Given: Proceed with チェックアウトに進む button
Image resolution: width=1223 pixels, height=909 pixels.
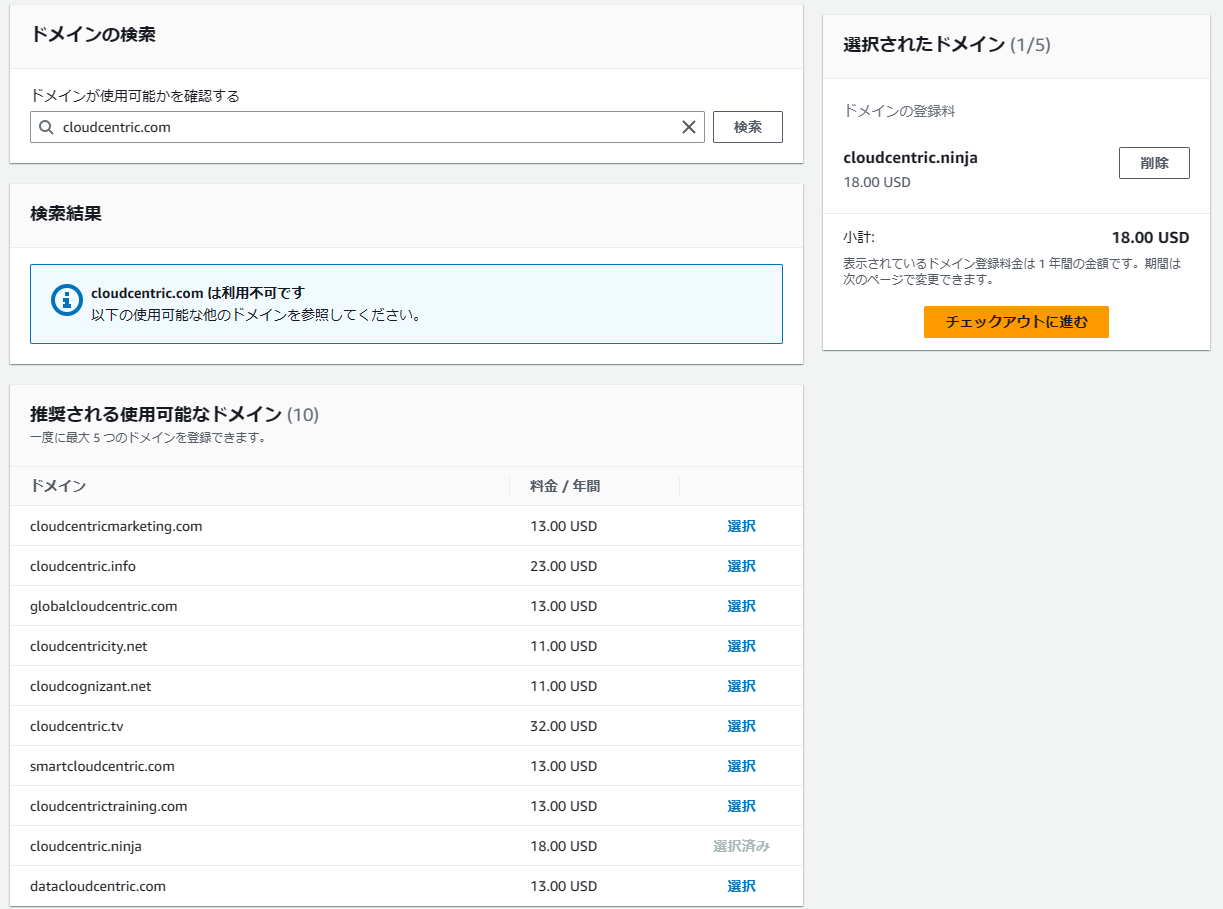Looking at the screenshot, I should [1016, 322].
